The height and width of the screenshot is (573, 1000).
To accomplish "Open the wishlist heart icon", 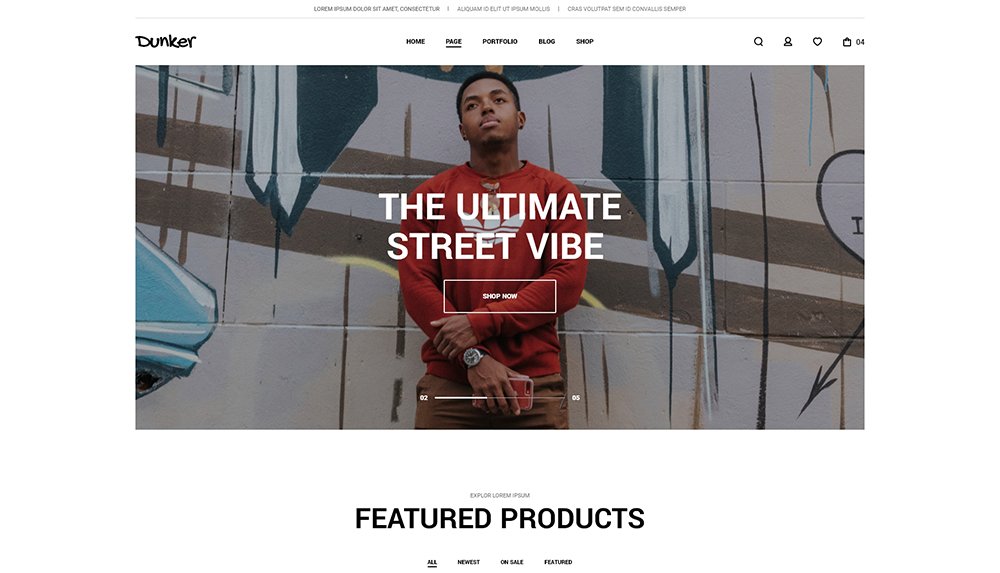I will click(817, 41).
